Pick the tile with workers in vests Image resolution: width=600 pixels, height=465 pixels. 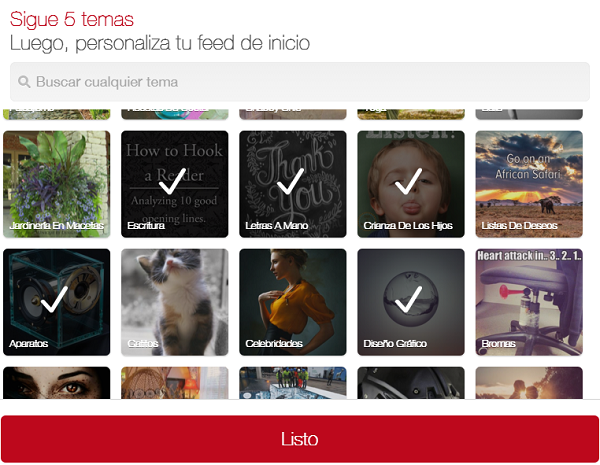pyautogui.click(x=293, y=383)
